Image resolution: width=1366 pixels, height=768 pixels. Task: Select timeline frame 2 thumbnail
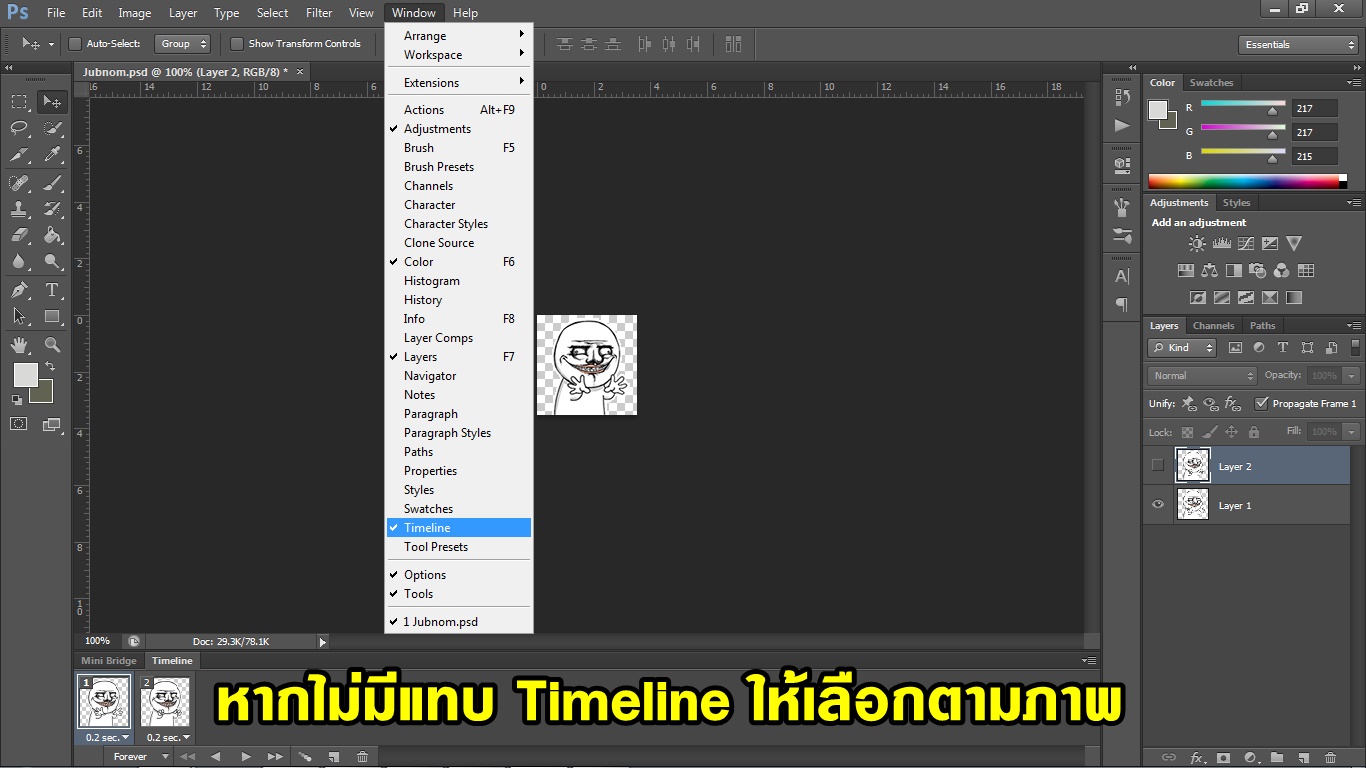[x=165, y=702]
